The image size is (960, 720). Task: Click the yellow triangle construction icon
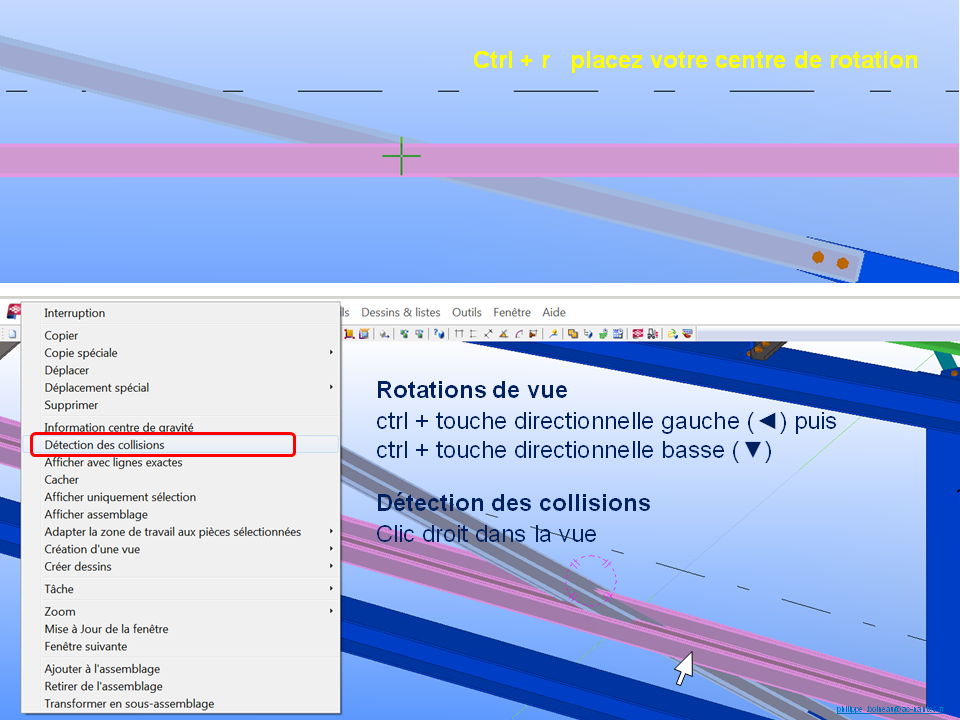(503, 334)
